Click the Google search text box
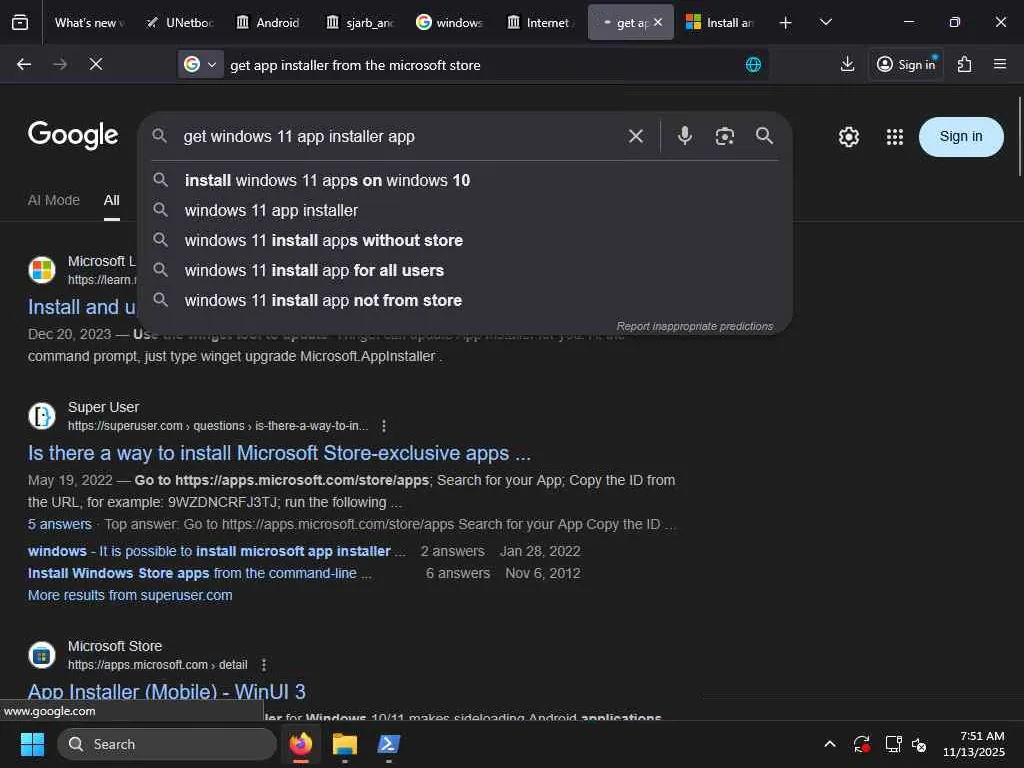Image resolution: width=1024 pixels, height=768 pixels. (398, 136)
